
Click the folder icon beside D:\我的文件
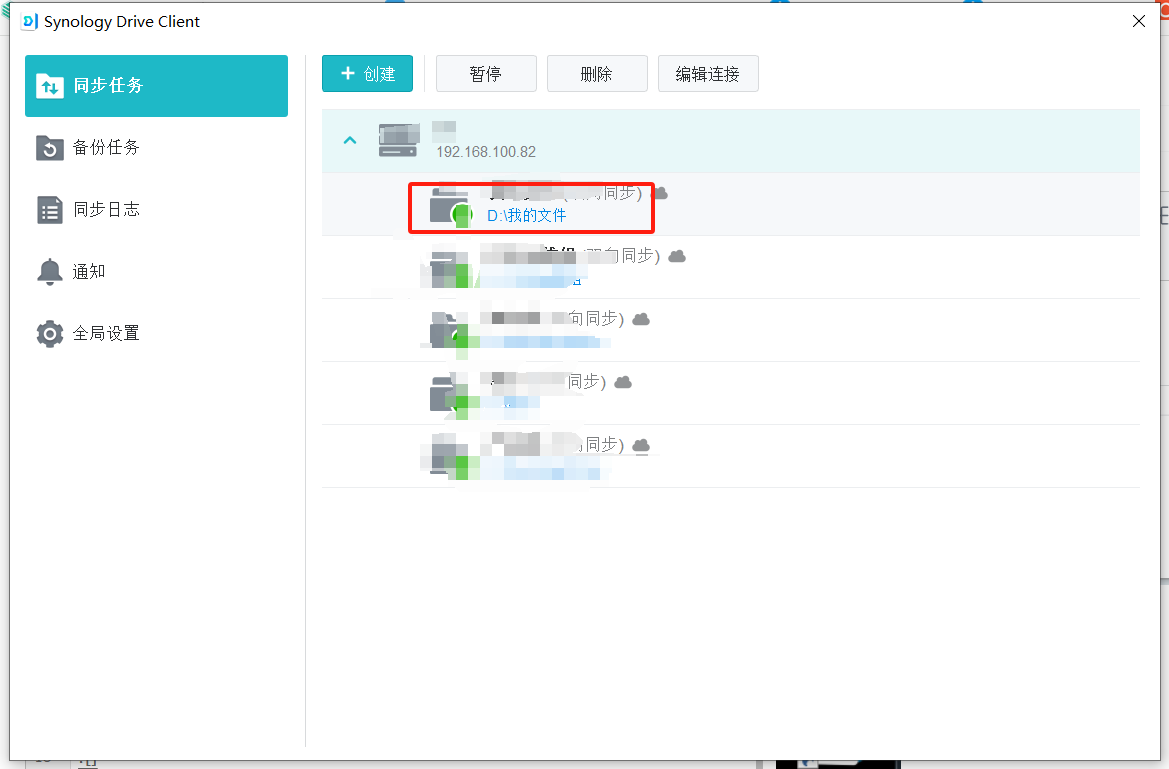pos(450,207)
